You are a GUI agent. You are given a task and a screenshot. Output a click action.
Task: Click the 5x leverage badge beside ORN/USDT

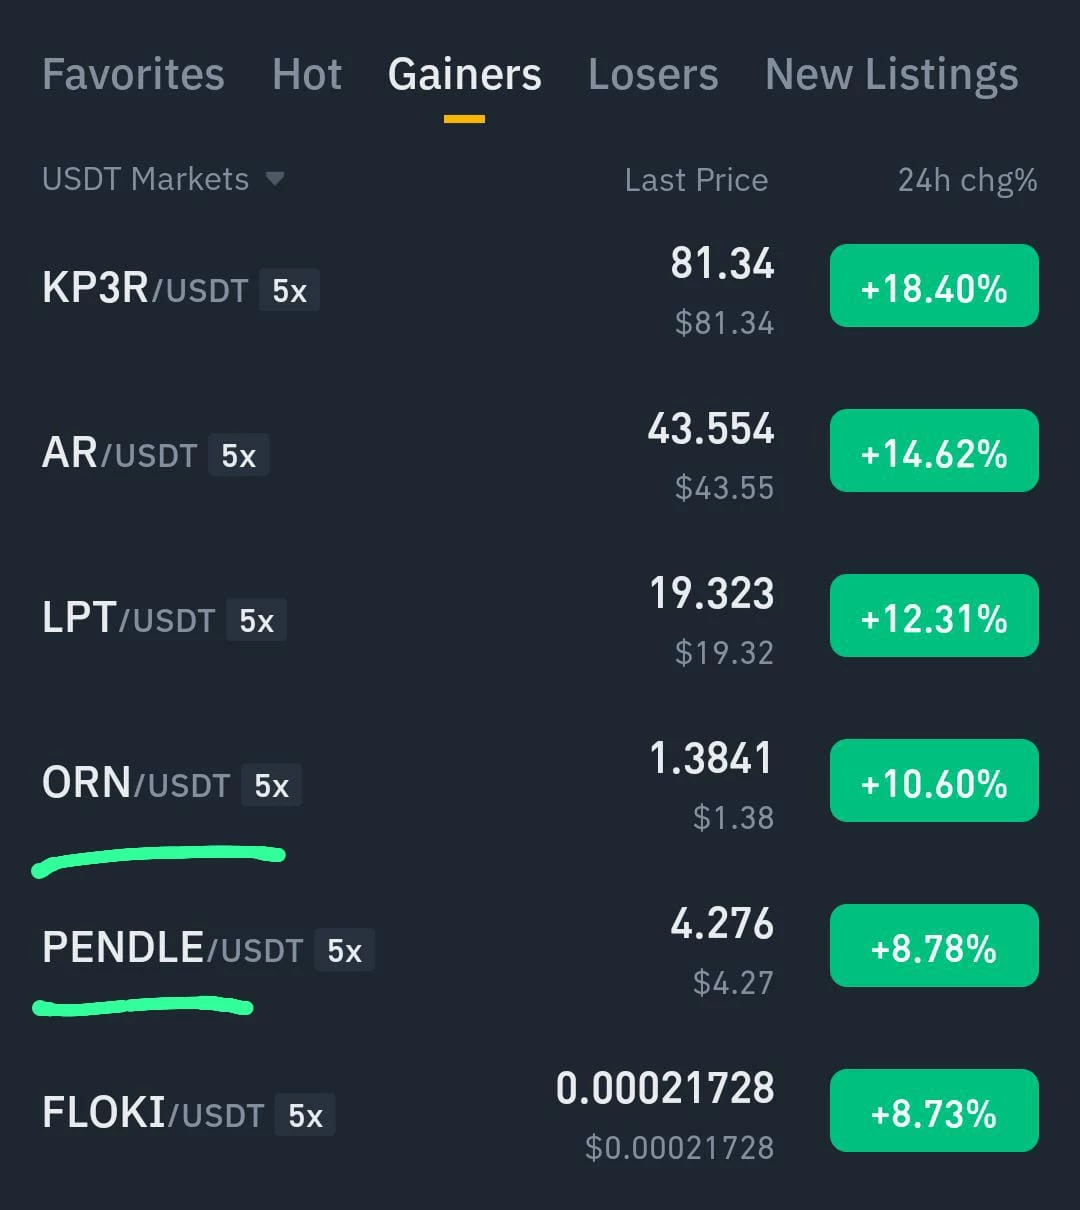(x=271, y=785)
